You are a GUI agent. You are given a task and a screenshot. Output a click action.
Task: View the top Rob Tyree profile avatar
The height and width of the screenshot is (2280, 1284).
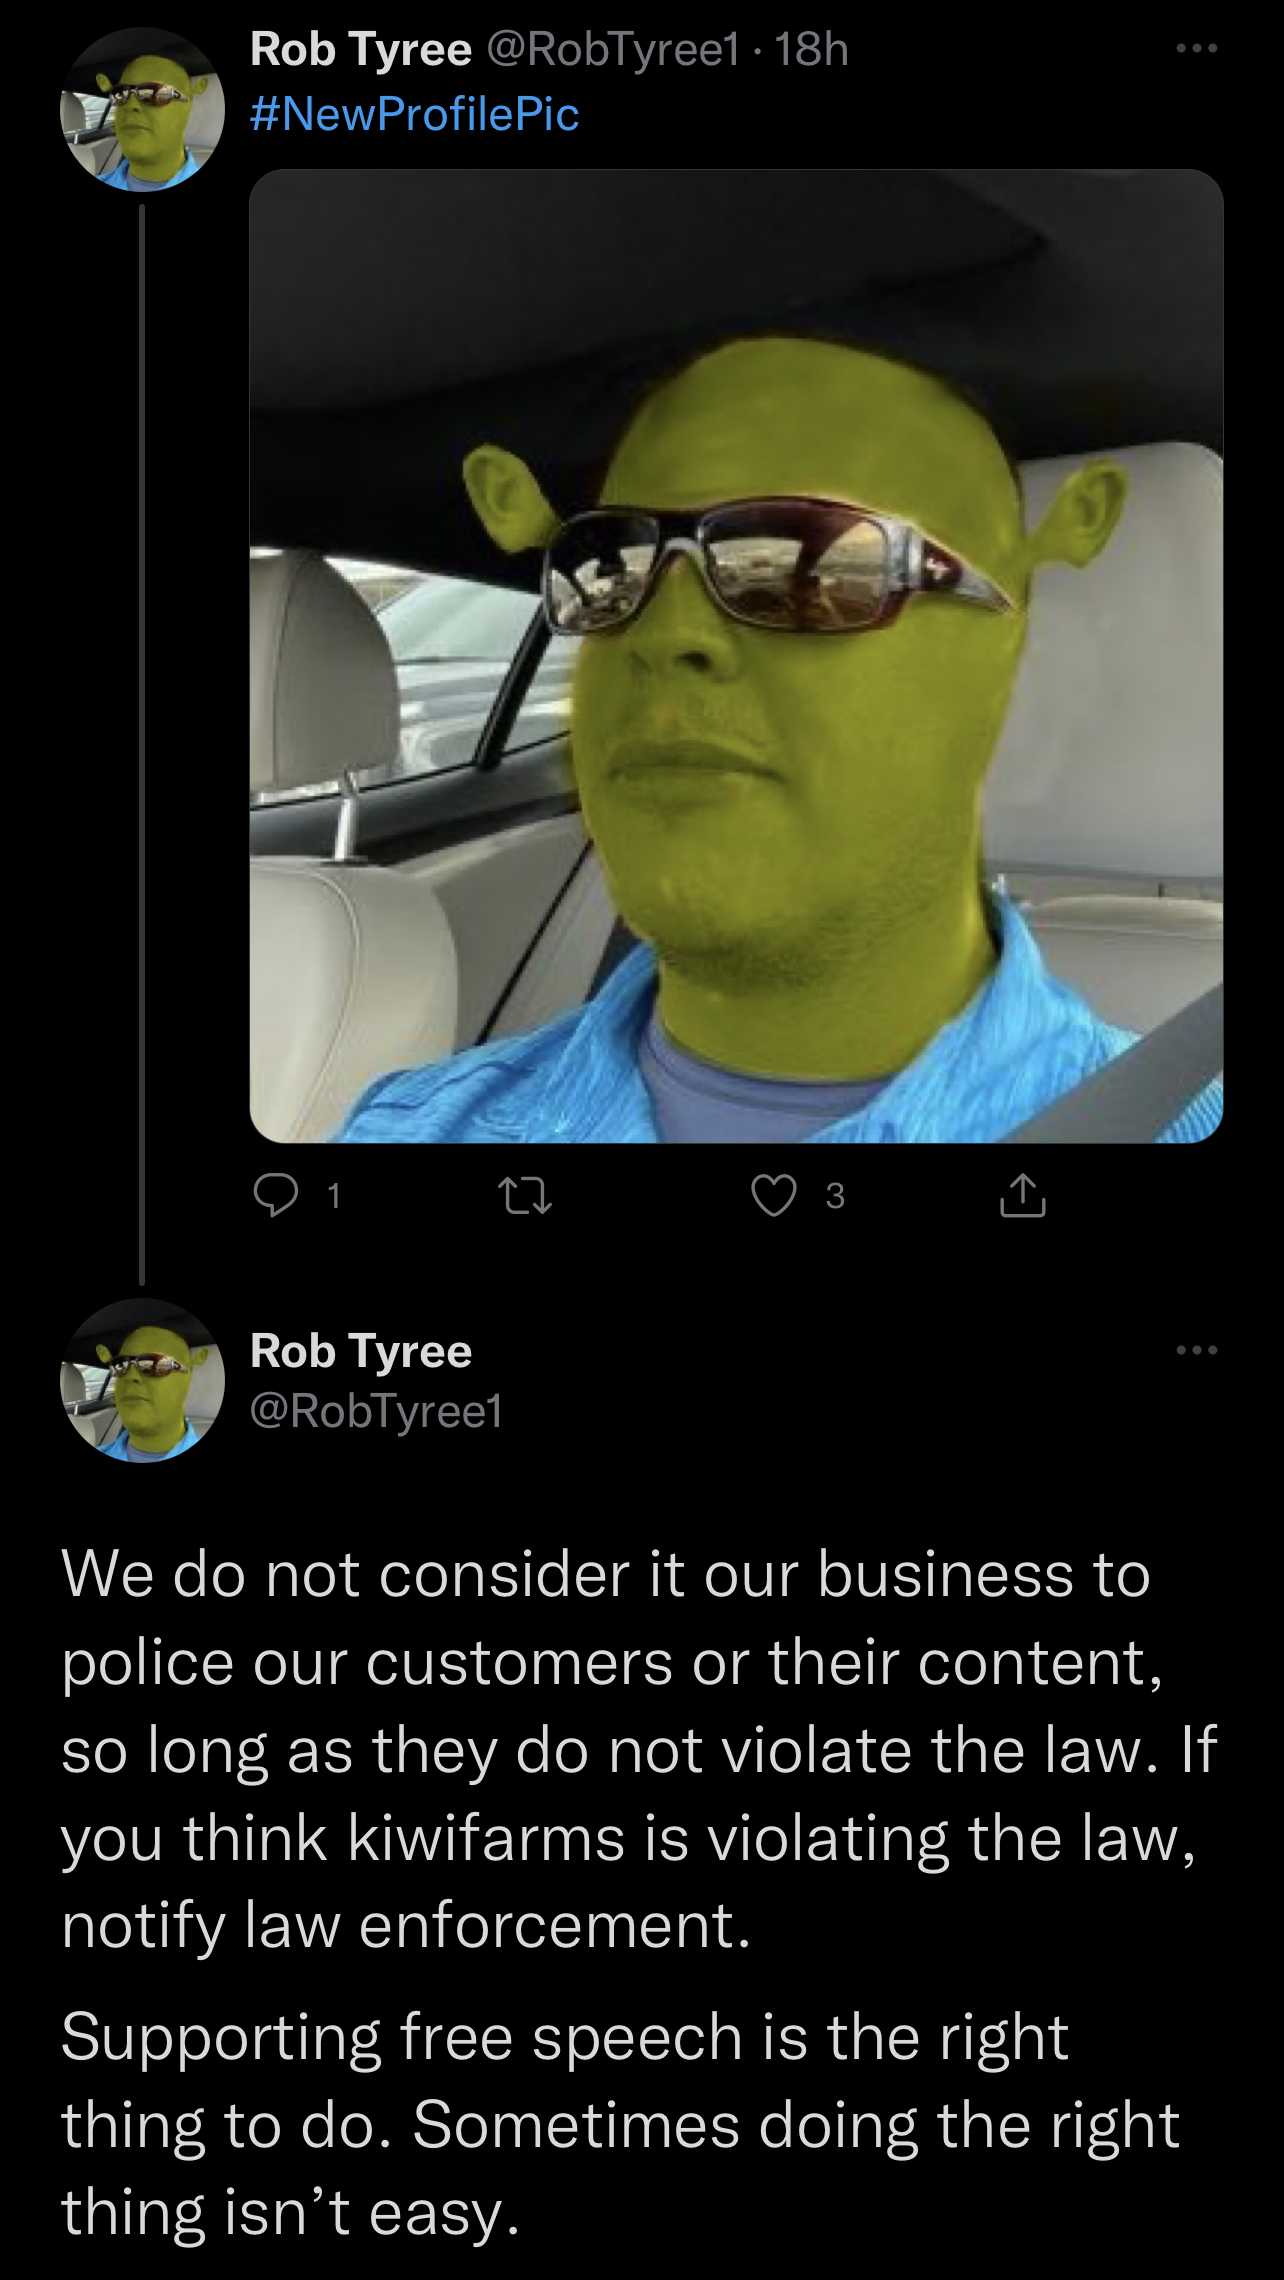[x=142, y=109]
